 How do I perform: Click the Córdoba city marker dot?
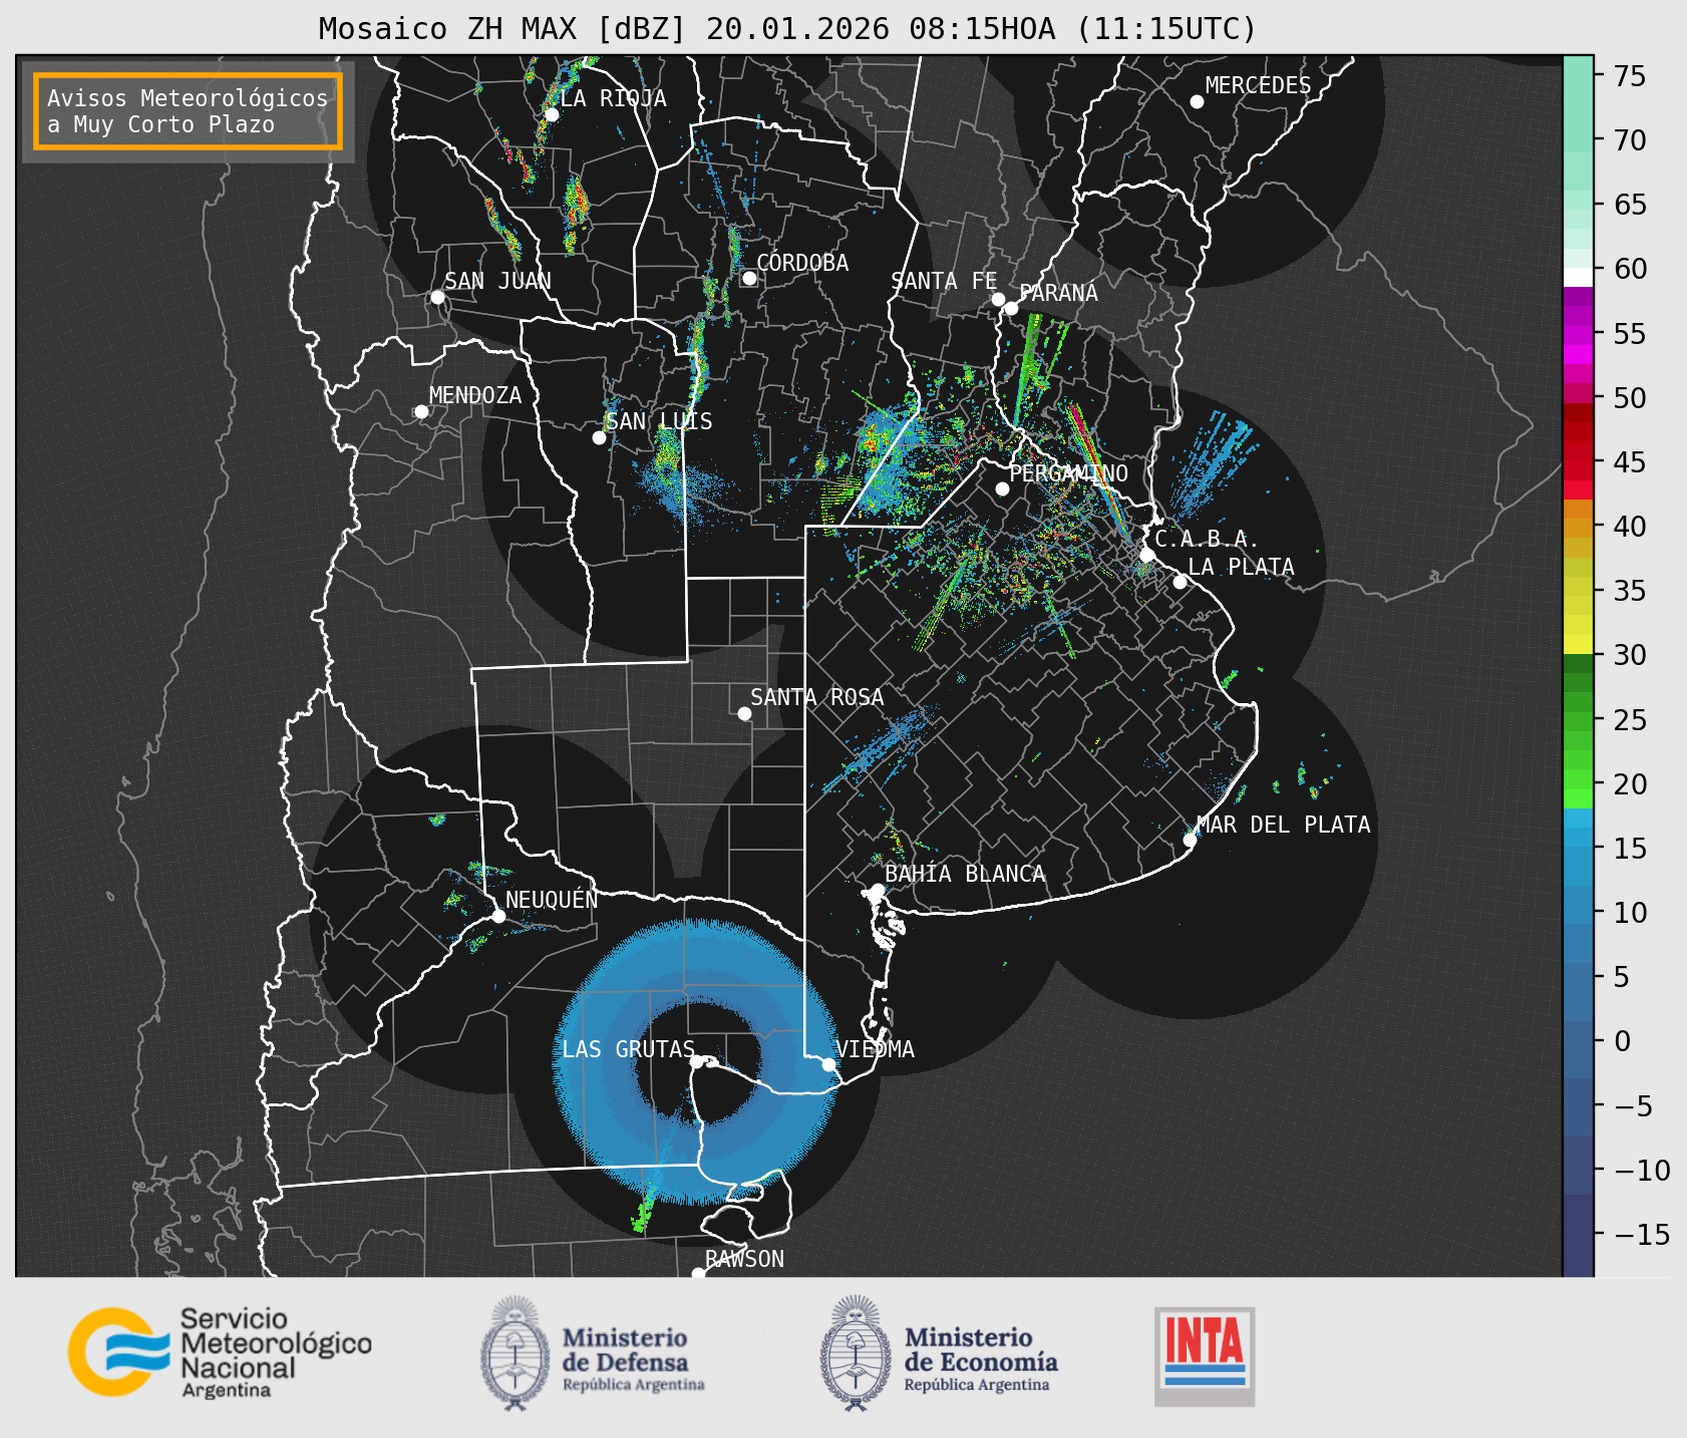[x=749, y=278]
